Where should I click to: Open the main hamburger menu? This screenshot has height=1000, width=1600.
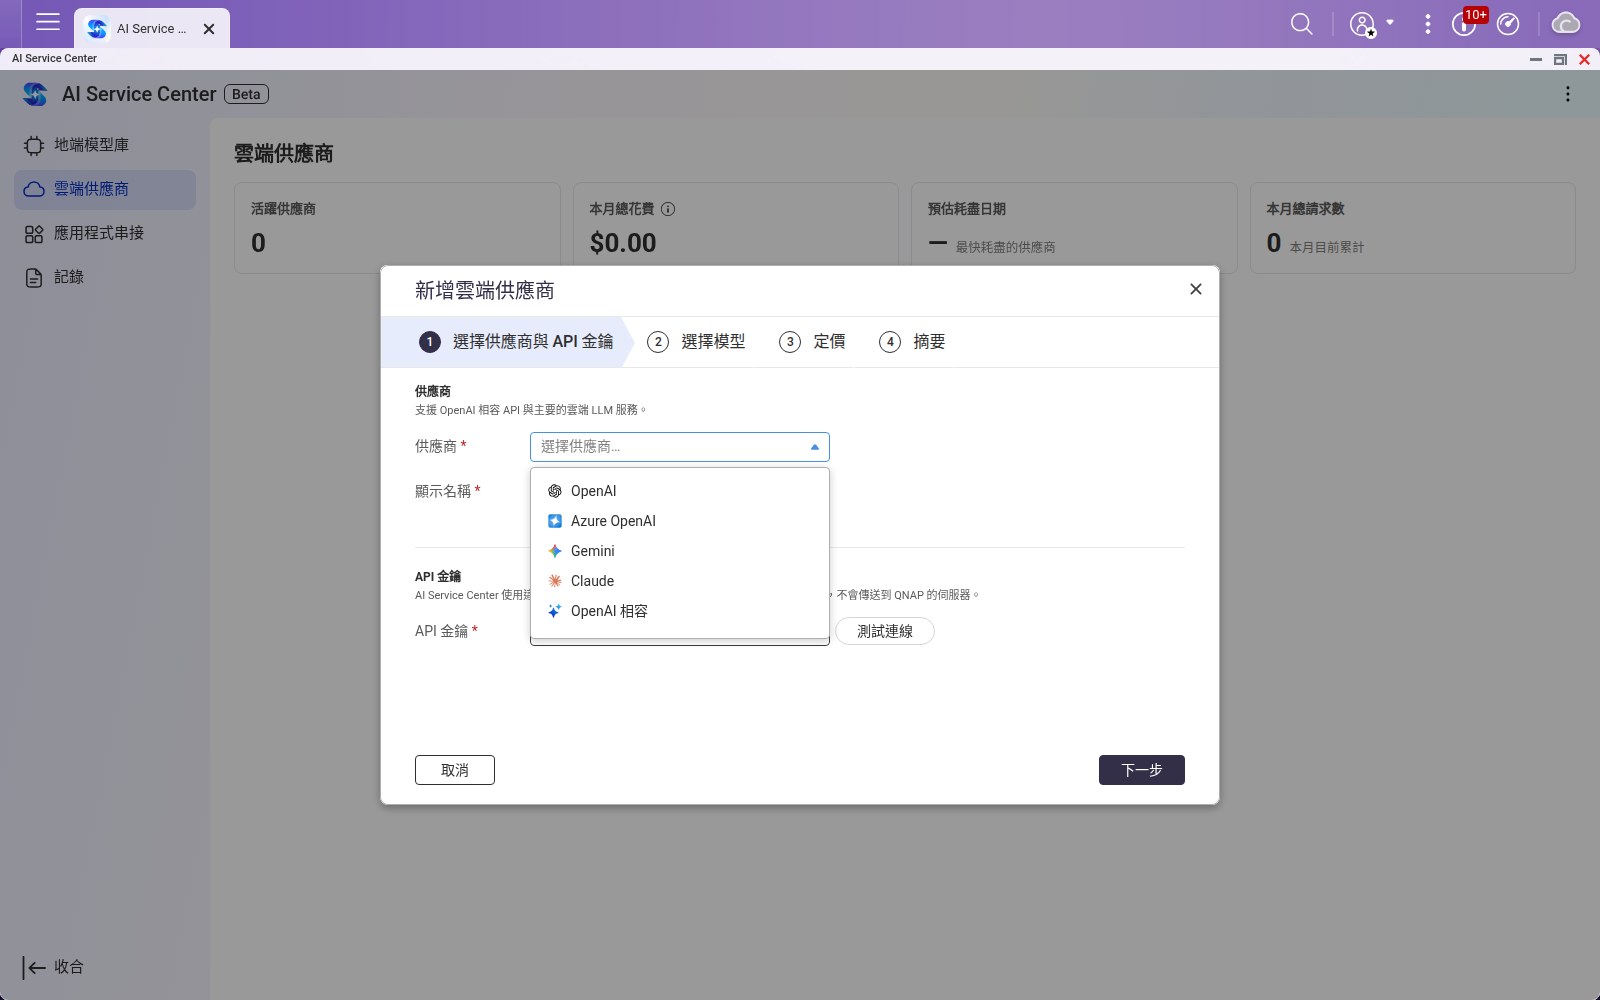48,22
